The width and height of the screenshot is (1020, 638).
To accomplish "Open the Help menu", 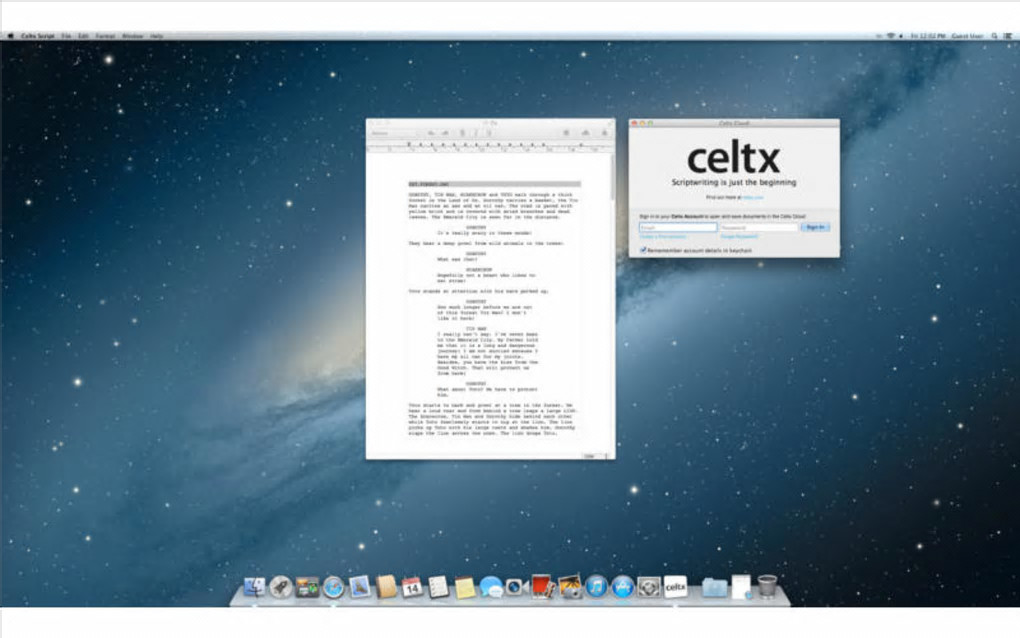I will tap(157, 36).
